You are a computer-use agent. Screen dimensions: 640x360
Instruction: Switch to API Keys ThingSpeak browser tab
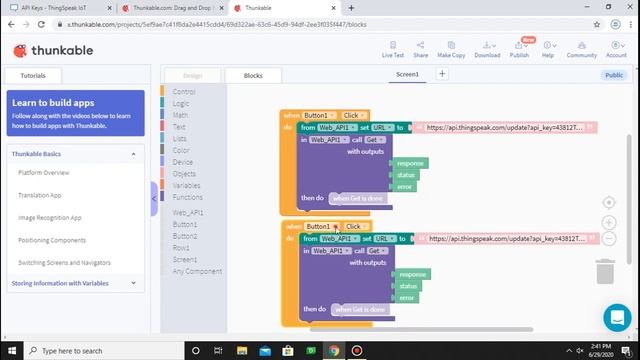click(x=60, y=8)
